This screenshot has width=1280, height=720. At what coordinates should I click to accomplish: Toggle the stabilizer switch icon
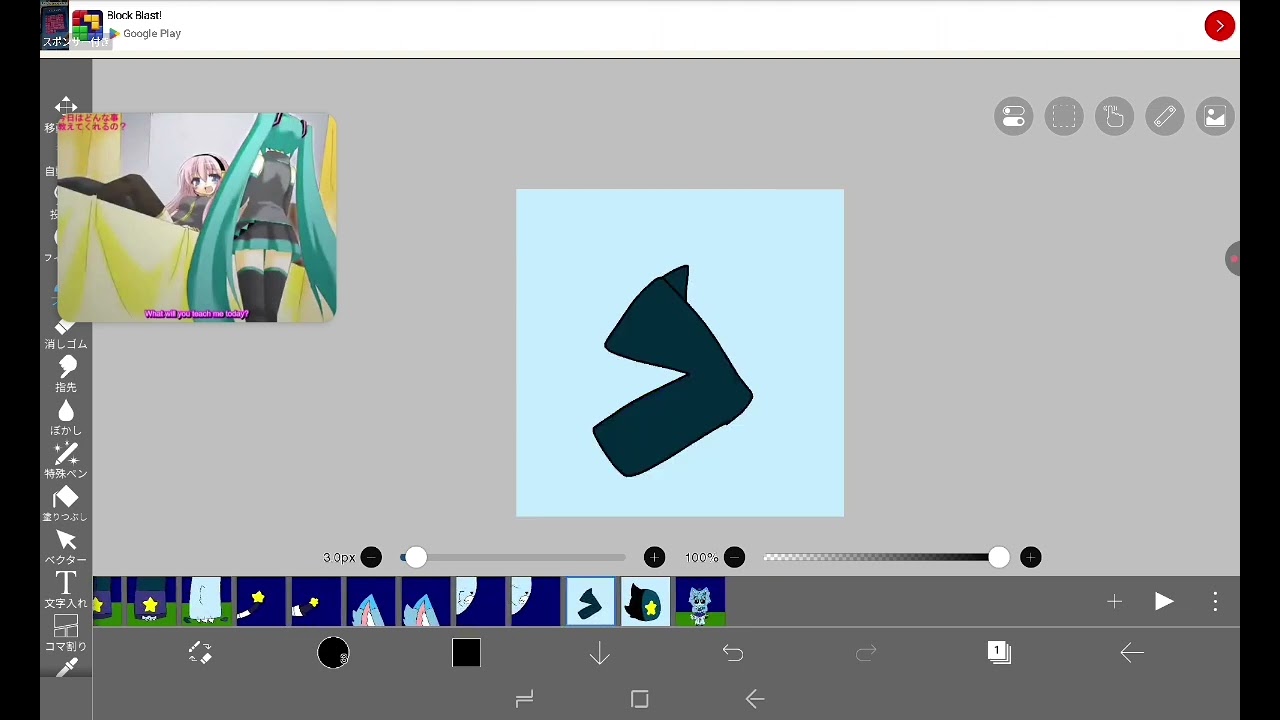point(1013,117)
